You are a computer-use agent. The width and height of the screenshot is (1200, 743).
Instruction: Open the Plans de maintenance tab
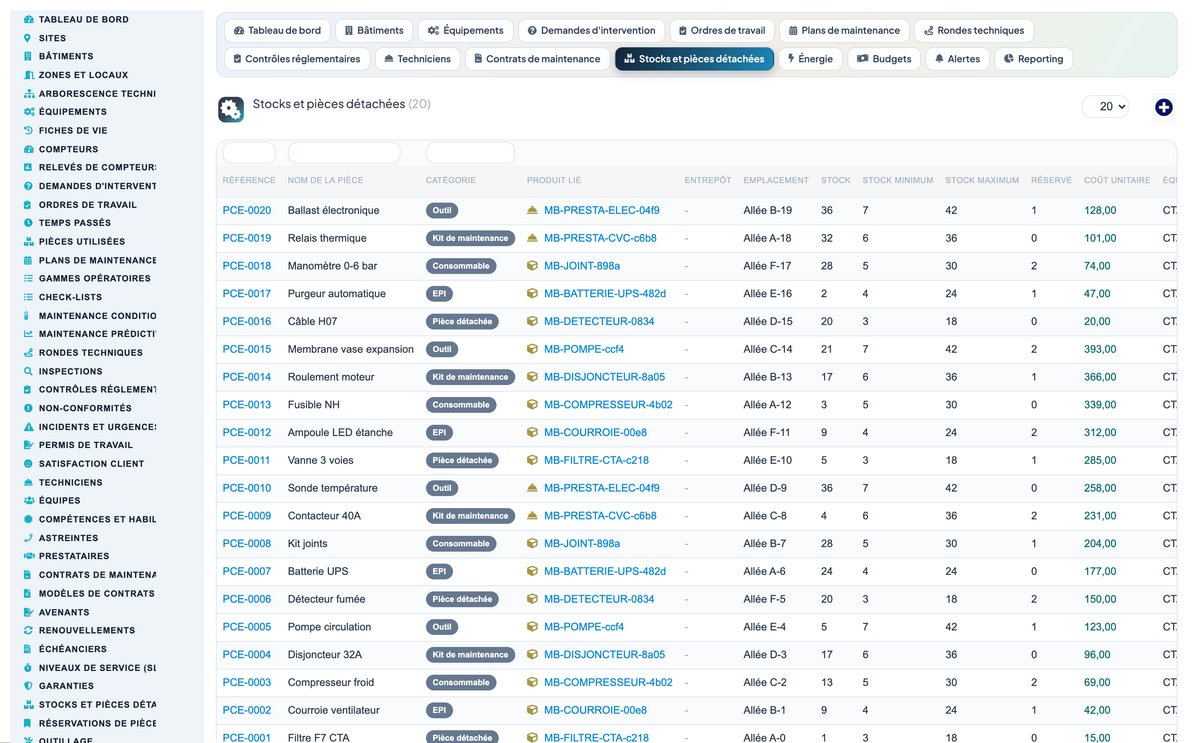coord(844,31)
